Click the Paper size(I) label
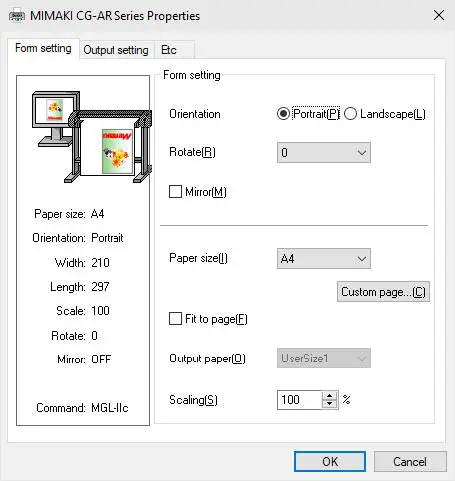This screenshot has height=481, width=455. 198,258
